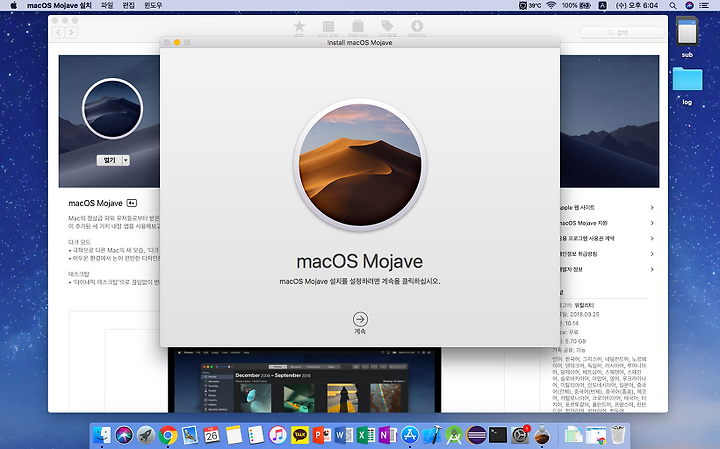Go back in the App Store window

[58, 32]
